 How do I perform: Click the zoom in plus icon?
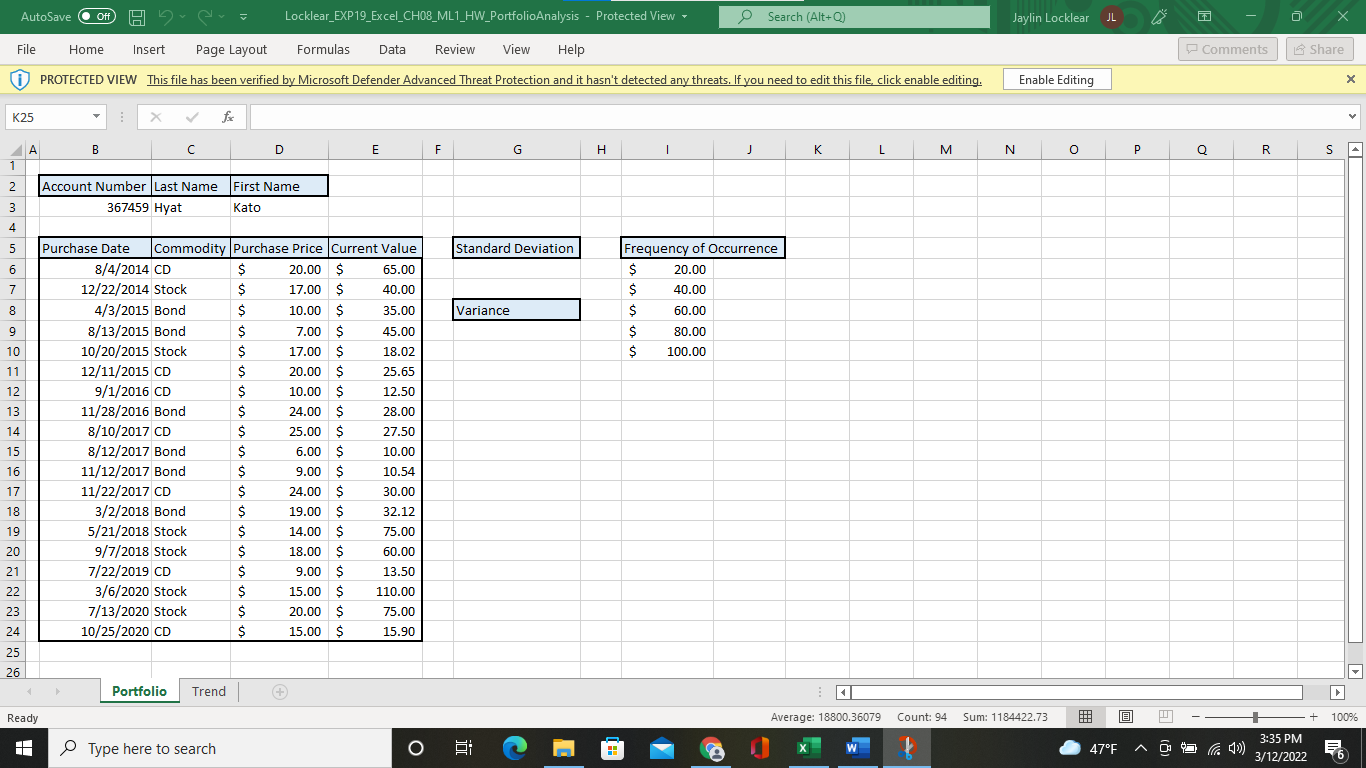click(x=1316, y=717)
